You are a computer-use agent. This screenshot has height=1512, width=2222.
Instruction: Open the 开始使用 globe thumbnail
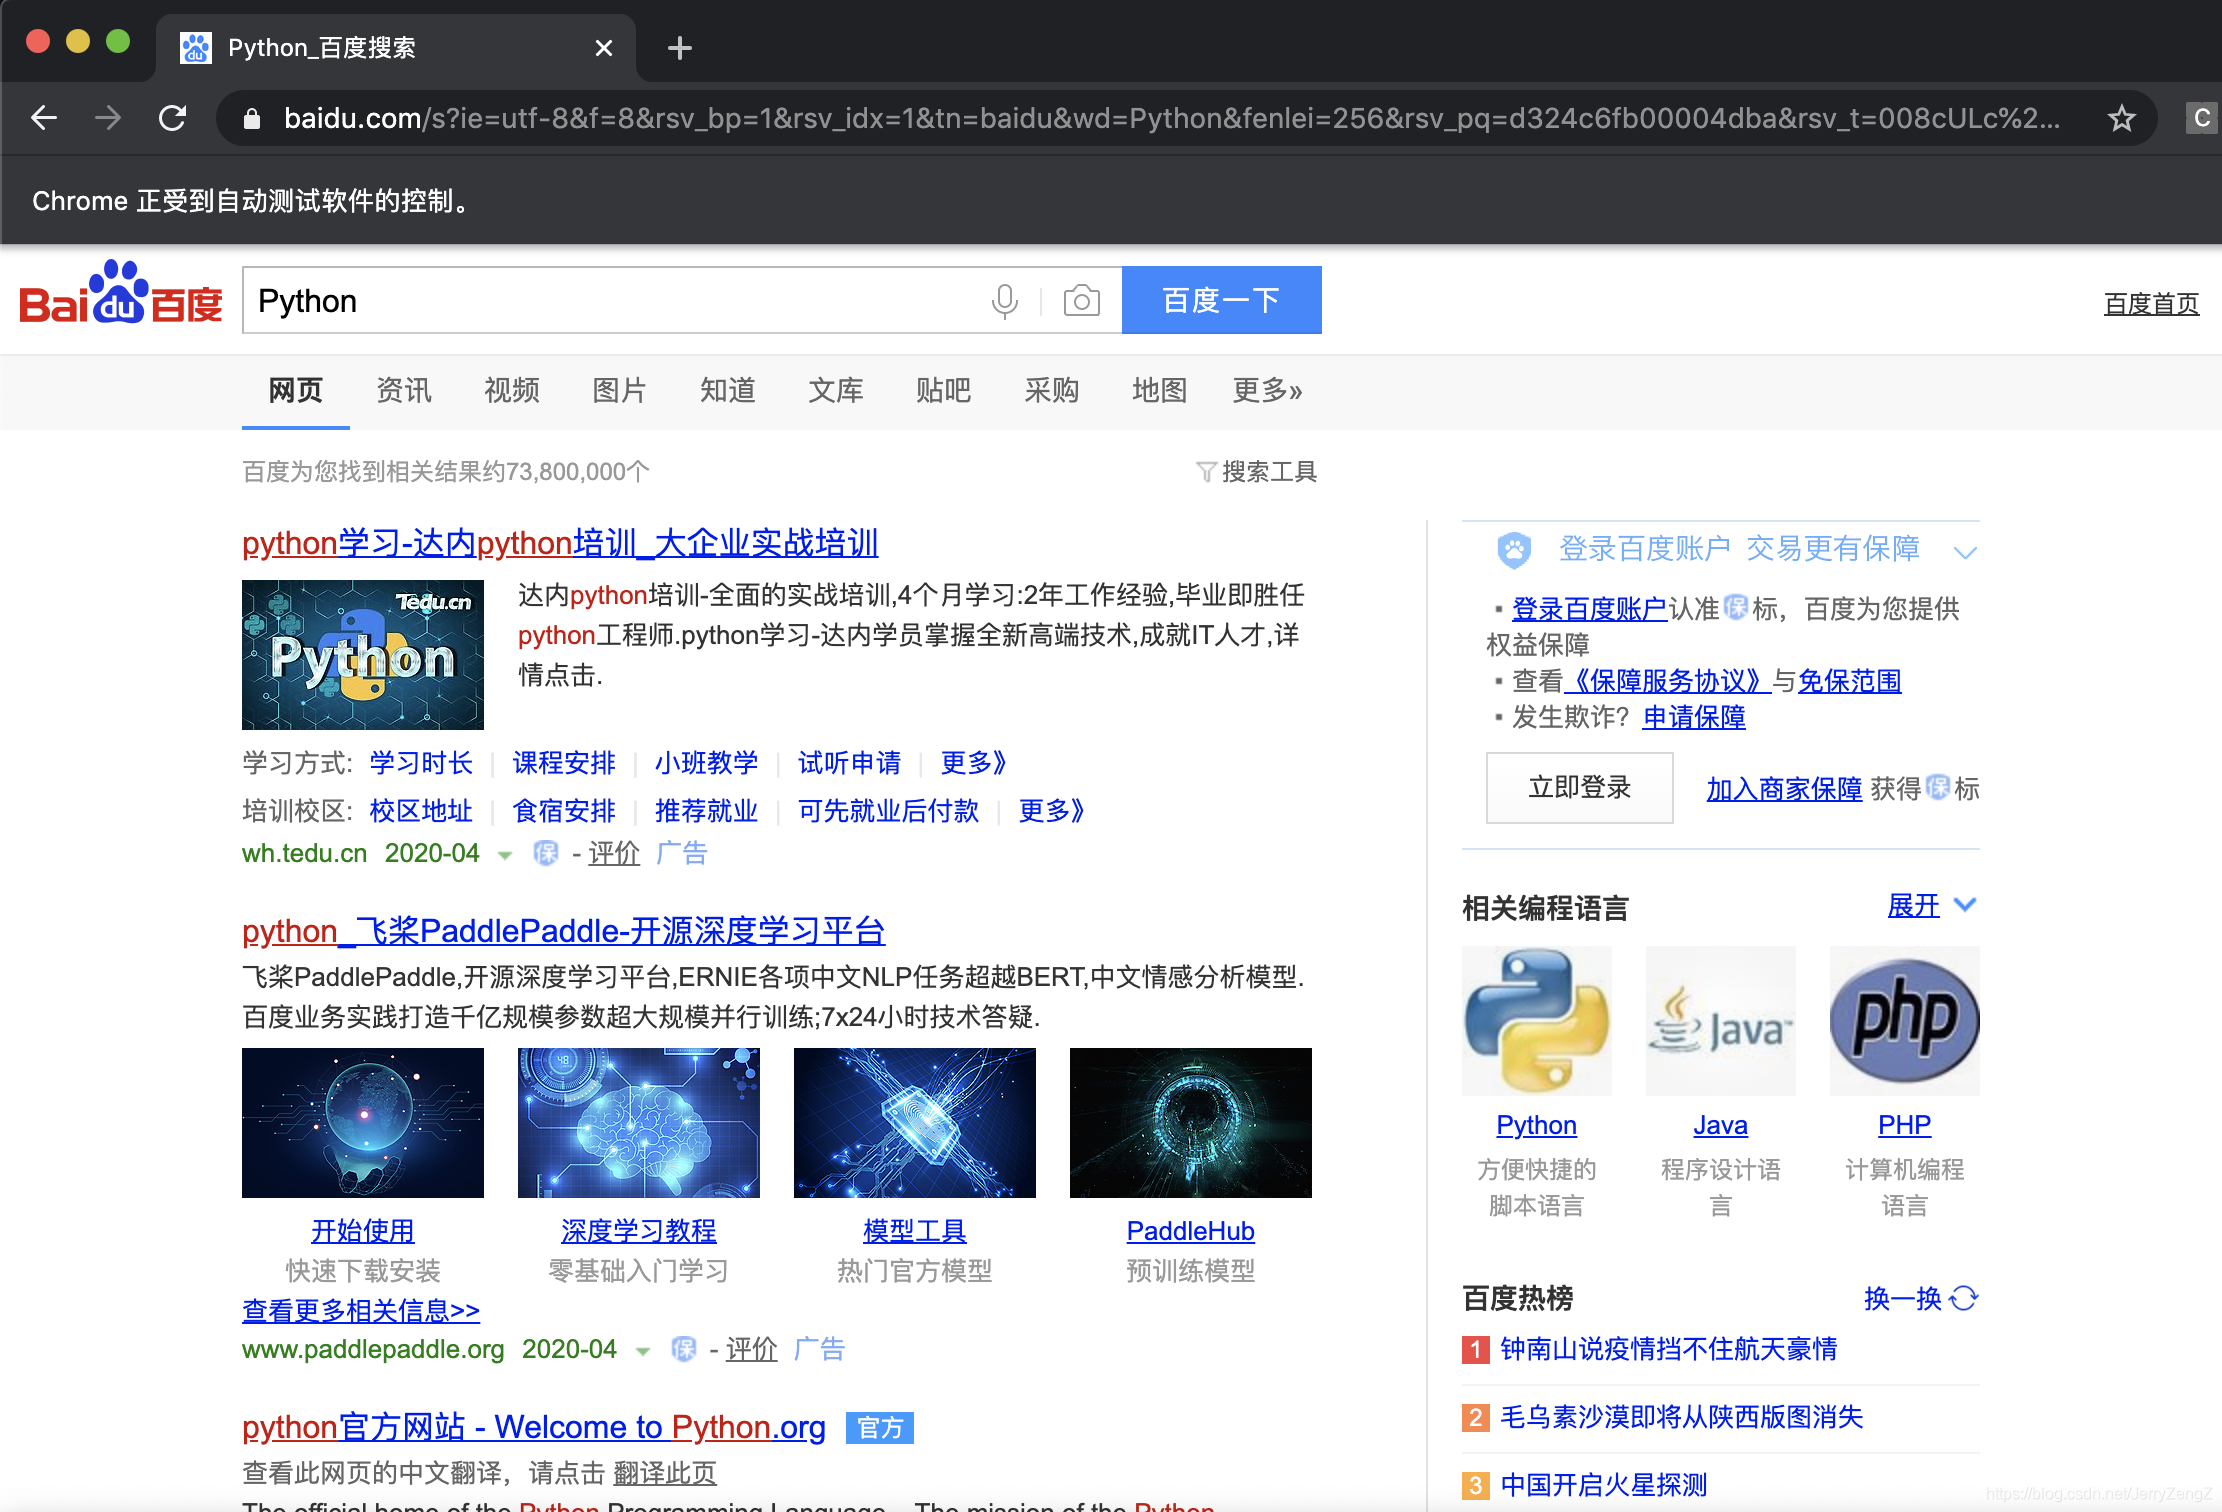(x=363, y=1122)
